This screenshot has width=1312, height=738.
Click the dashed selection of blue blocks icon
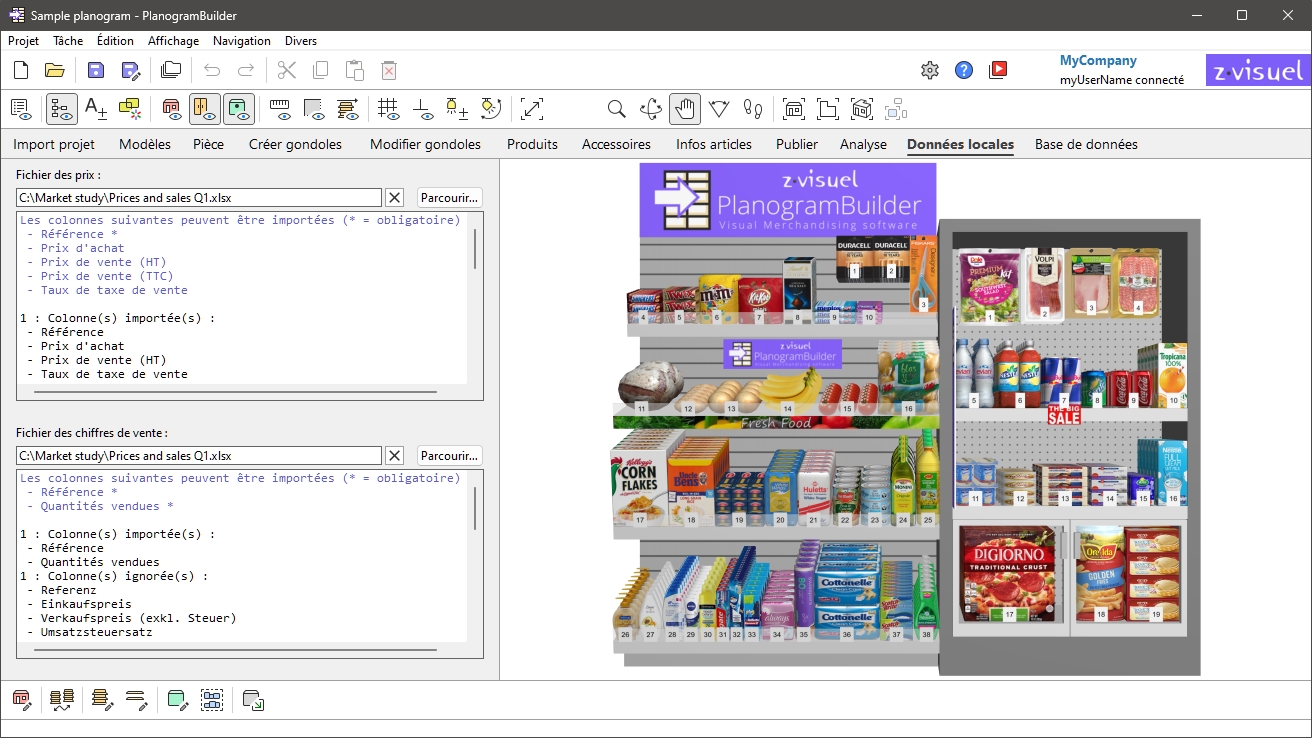point(212,700)
